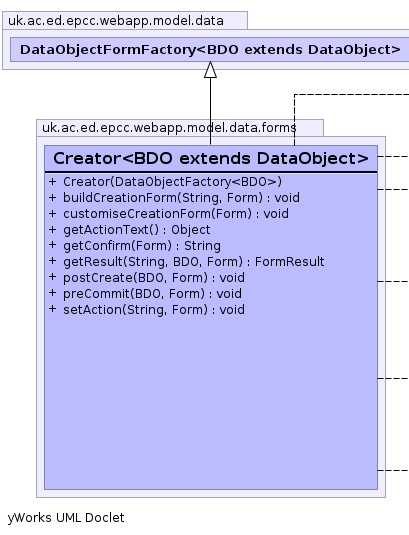
Task: Click the inheritance arrow triangle head
Action: (210, 70)
